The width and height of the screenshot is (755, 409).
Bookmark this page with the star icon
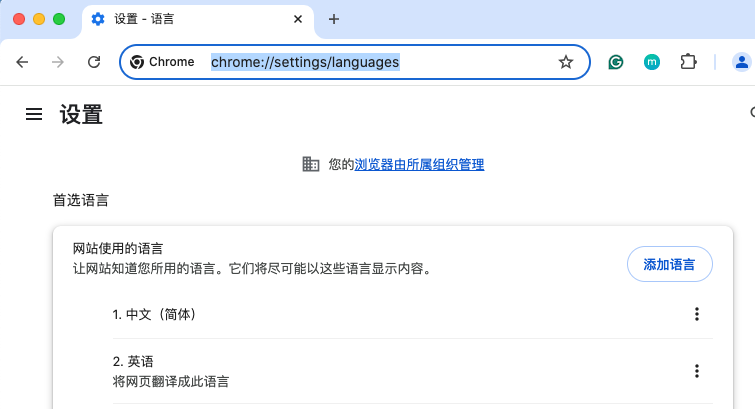click(x=566, y=62)
